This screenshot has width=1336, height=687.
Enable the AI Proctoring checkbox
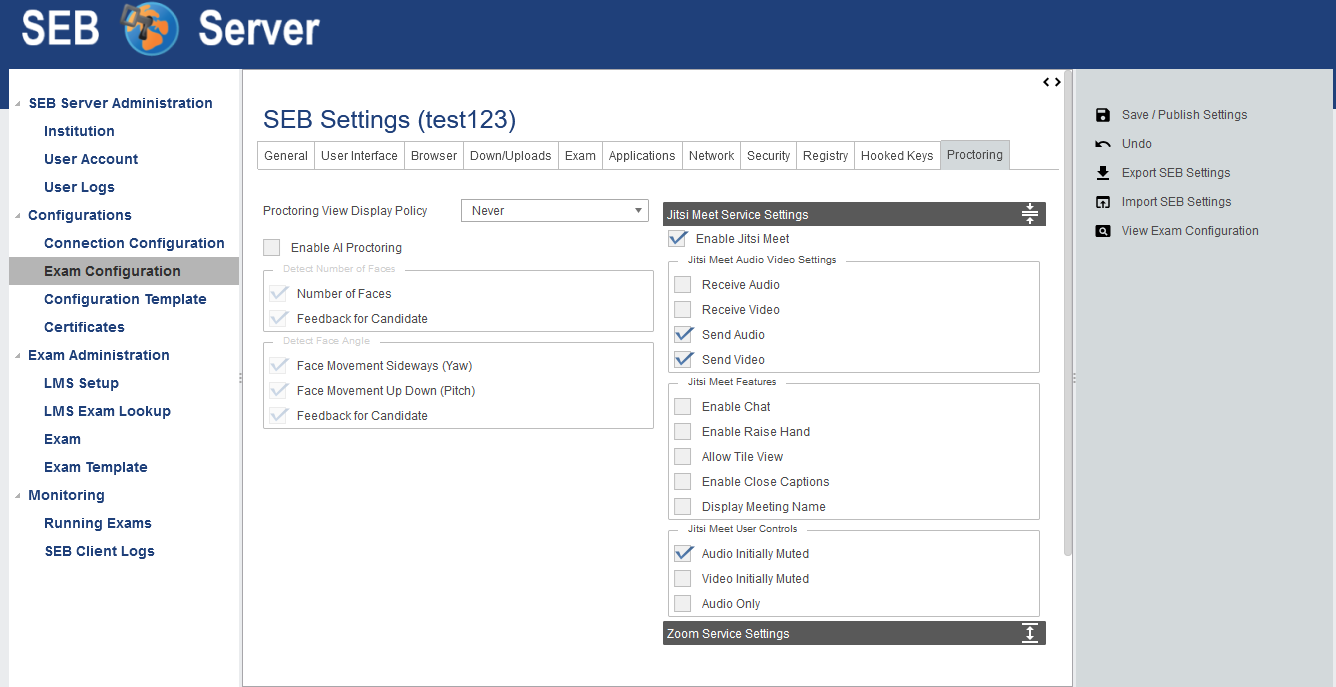(x=272, y=247)
